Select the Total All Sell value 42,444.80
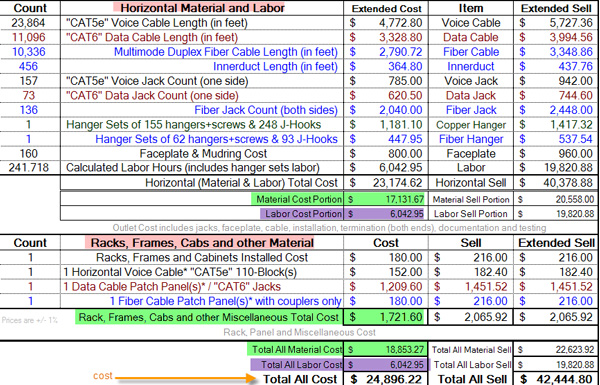The height and width of the screenshot is (385, 600). click(556, 379)
